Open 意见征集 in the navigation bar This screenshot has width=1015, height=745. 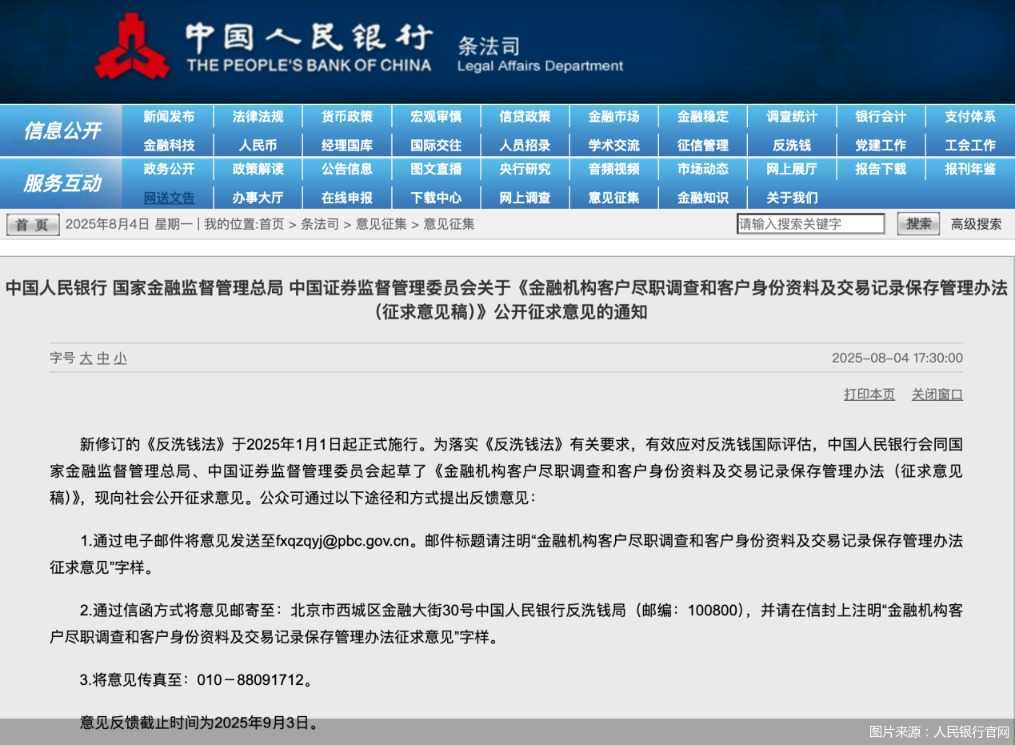coord(614,197)
